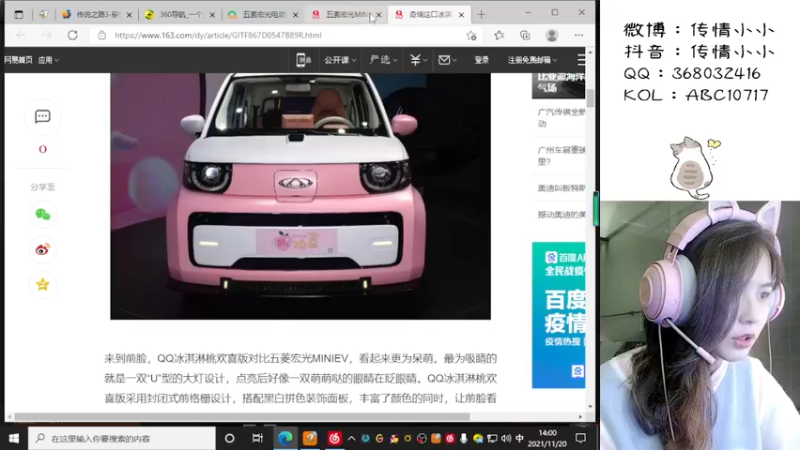Open the tab actions menu icon
Viewport: 800px width, 450px height.
[18, 14]
